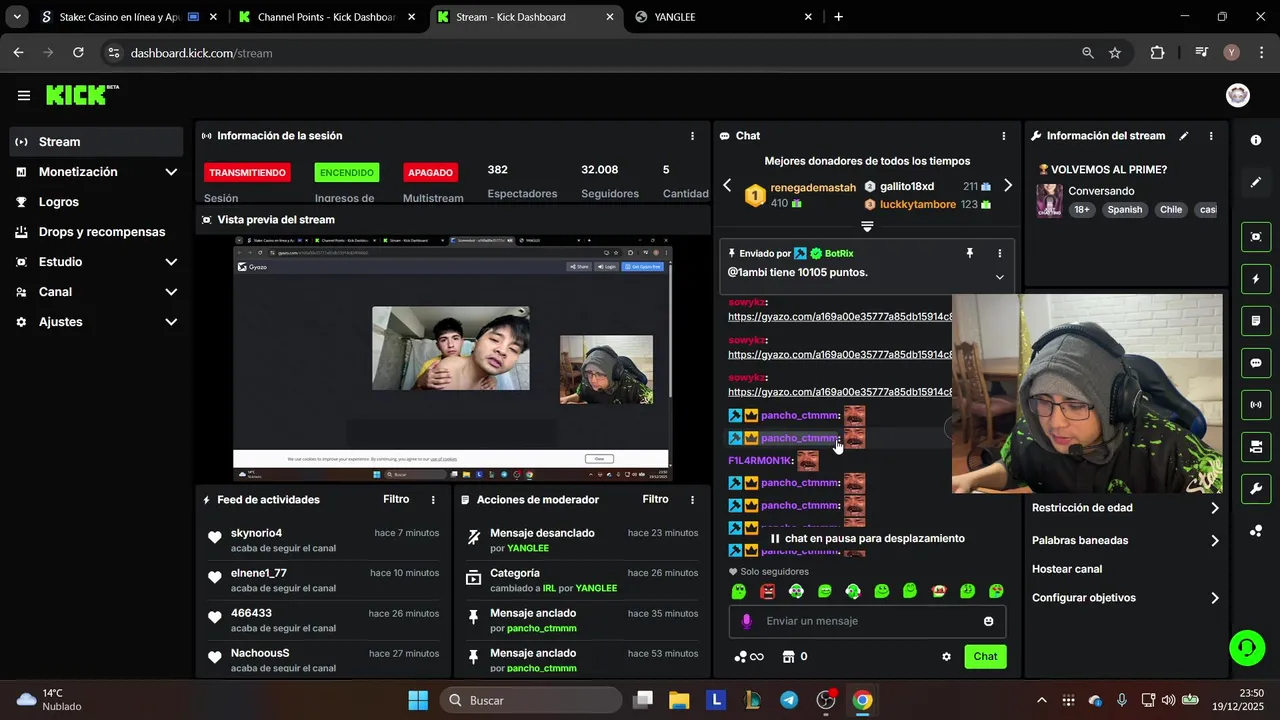Expand the Estudio menu

click(x=96, y=262)
